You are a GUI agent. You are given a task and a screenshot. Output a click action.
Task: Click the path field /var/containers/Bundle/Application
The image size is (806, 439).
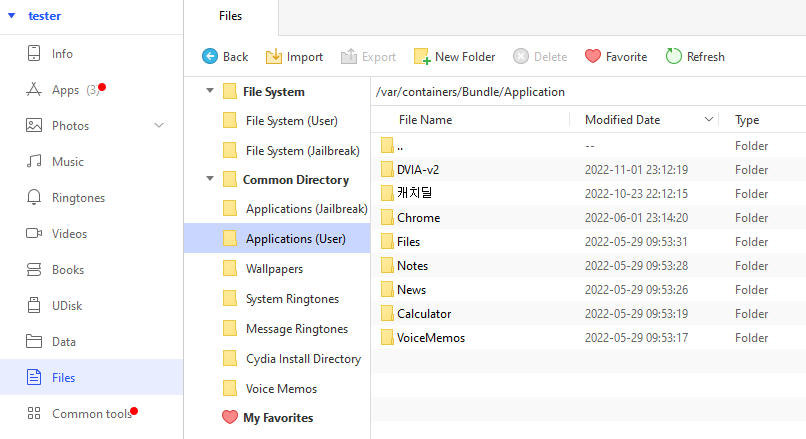tap(470, 92)
